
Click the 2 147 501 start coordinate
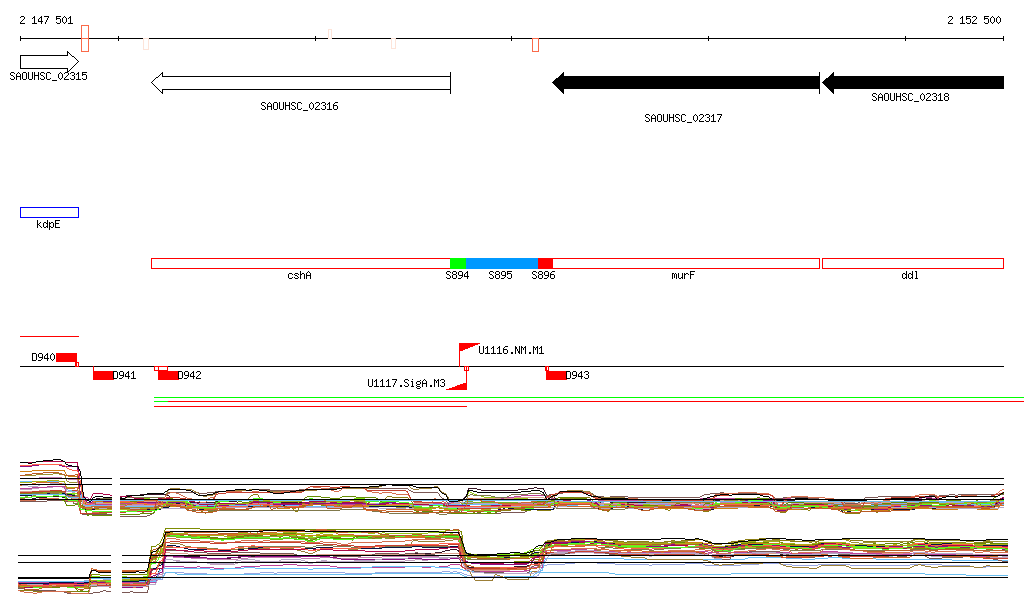pos(46,20)
